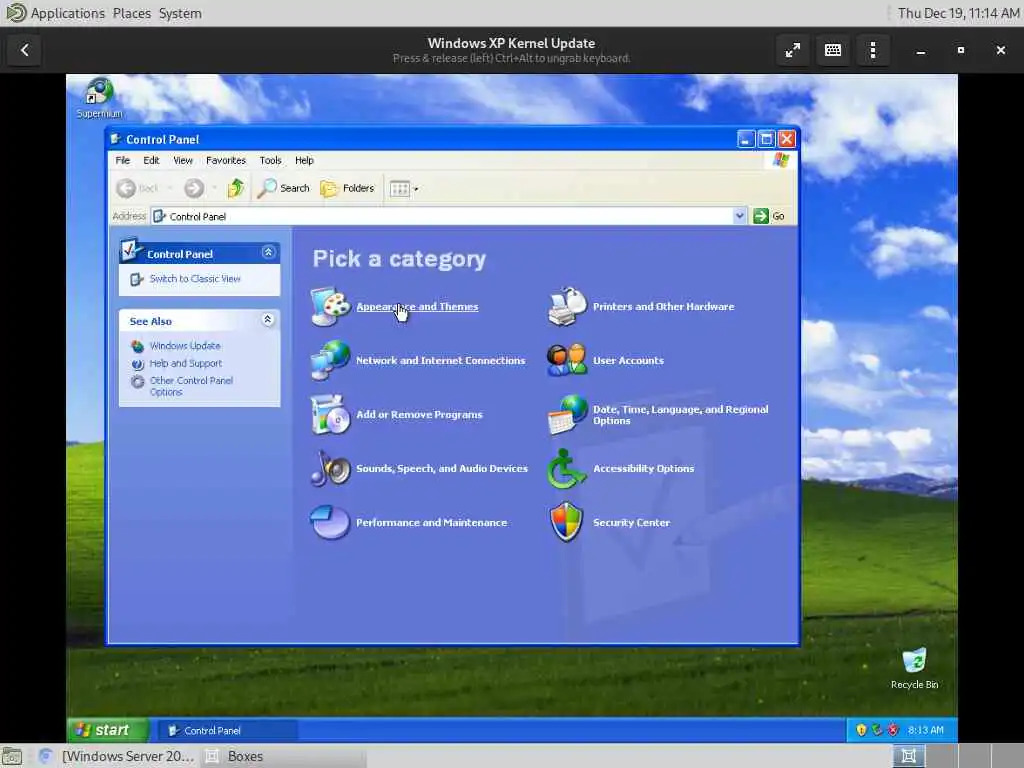Screen dimensions: 1024x768
Task: Click the host show-desktop icon bottom-left
Action: coord(11,756)
